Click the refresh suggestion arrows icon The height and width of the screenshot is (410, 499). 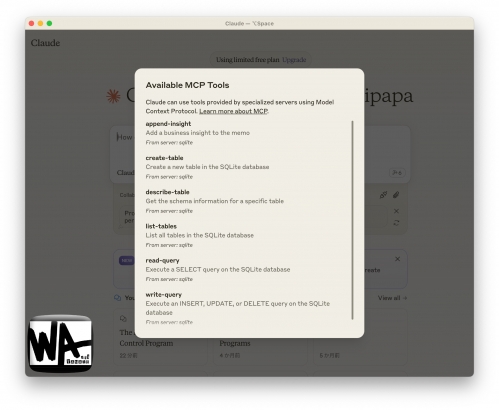(x=396, y=223)
